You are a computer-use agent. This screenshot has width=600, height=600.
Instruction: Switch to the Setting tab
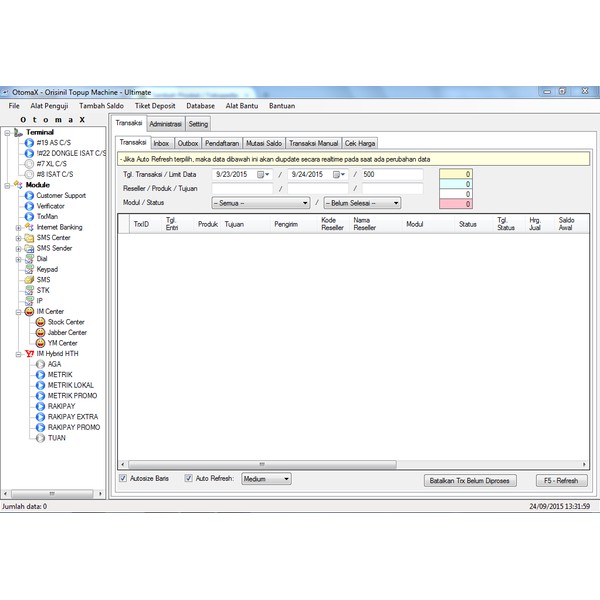coord(198,124)
